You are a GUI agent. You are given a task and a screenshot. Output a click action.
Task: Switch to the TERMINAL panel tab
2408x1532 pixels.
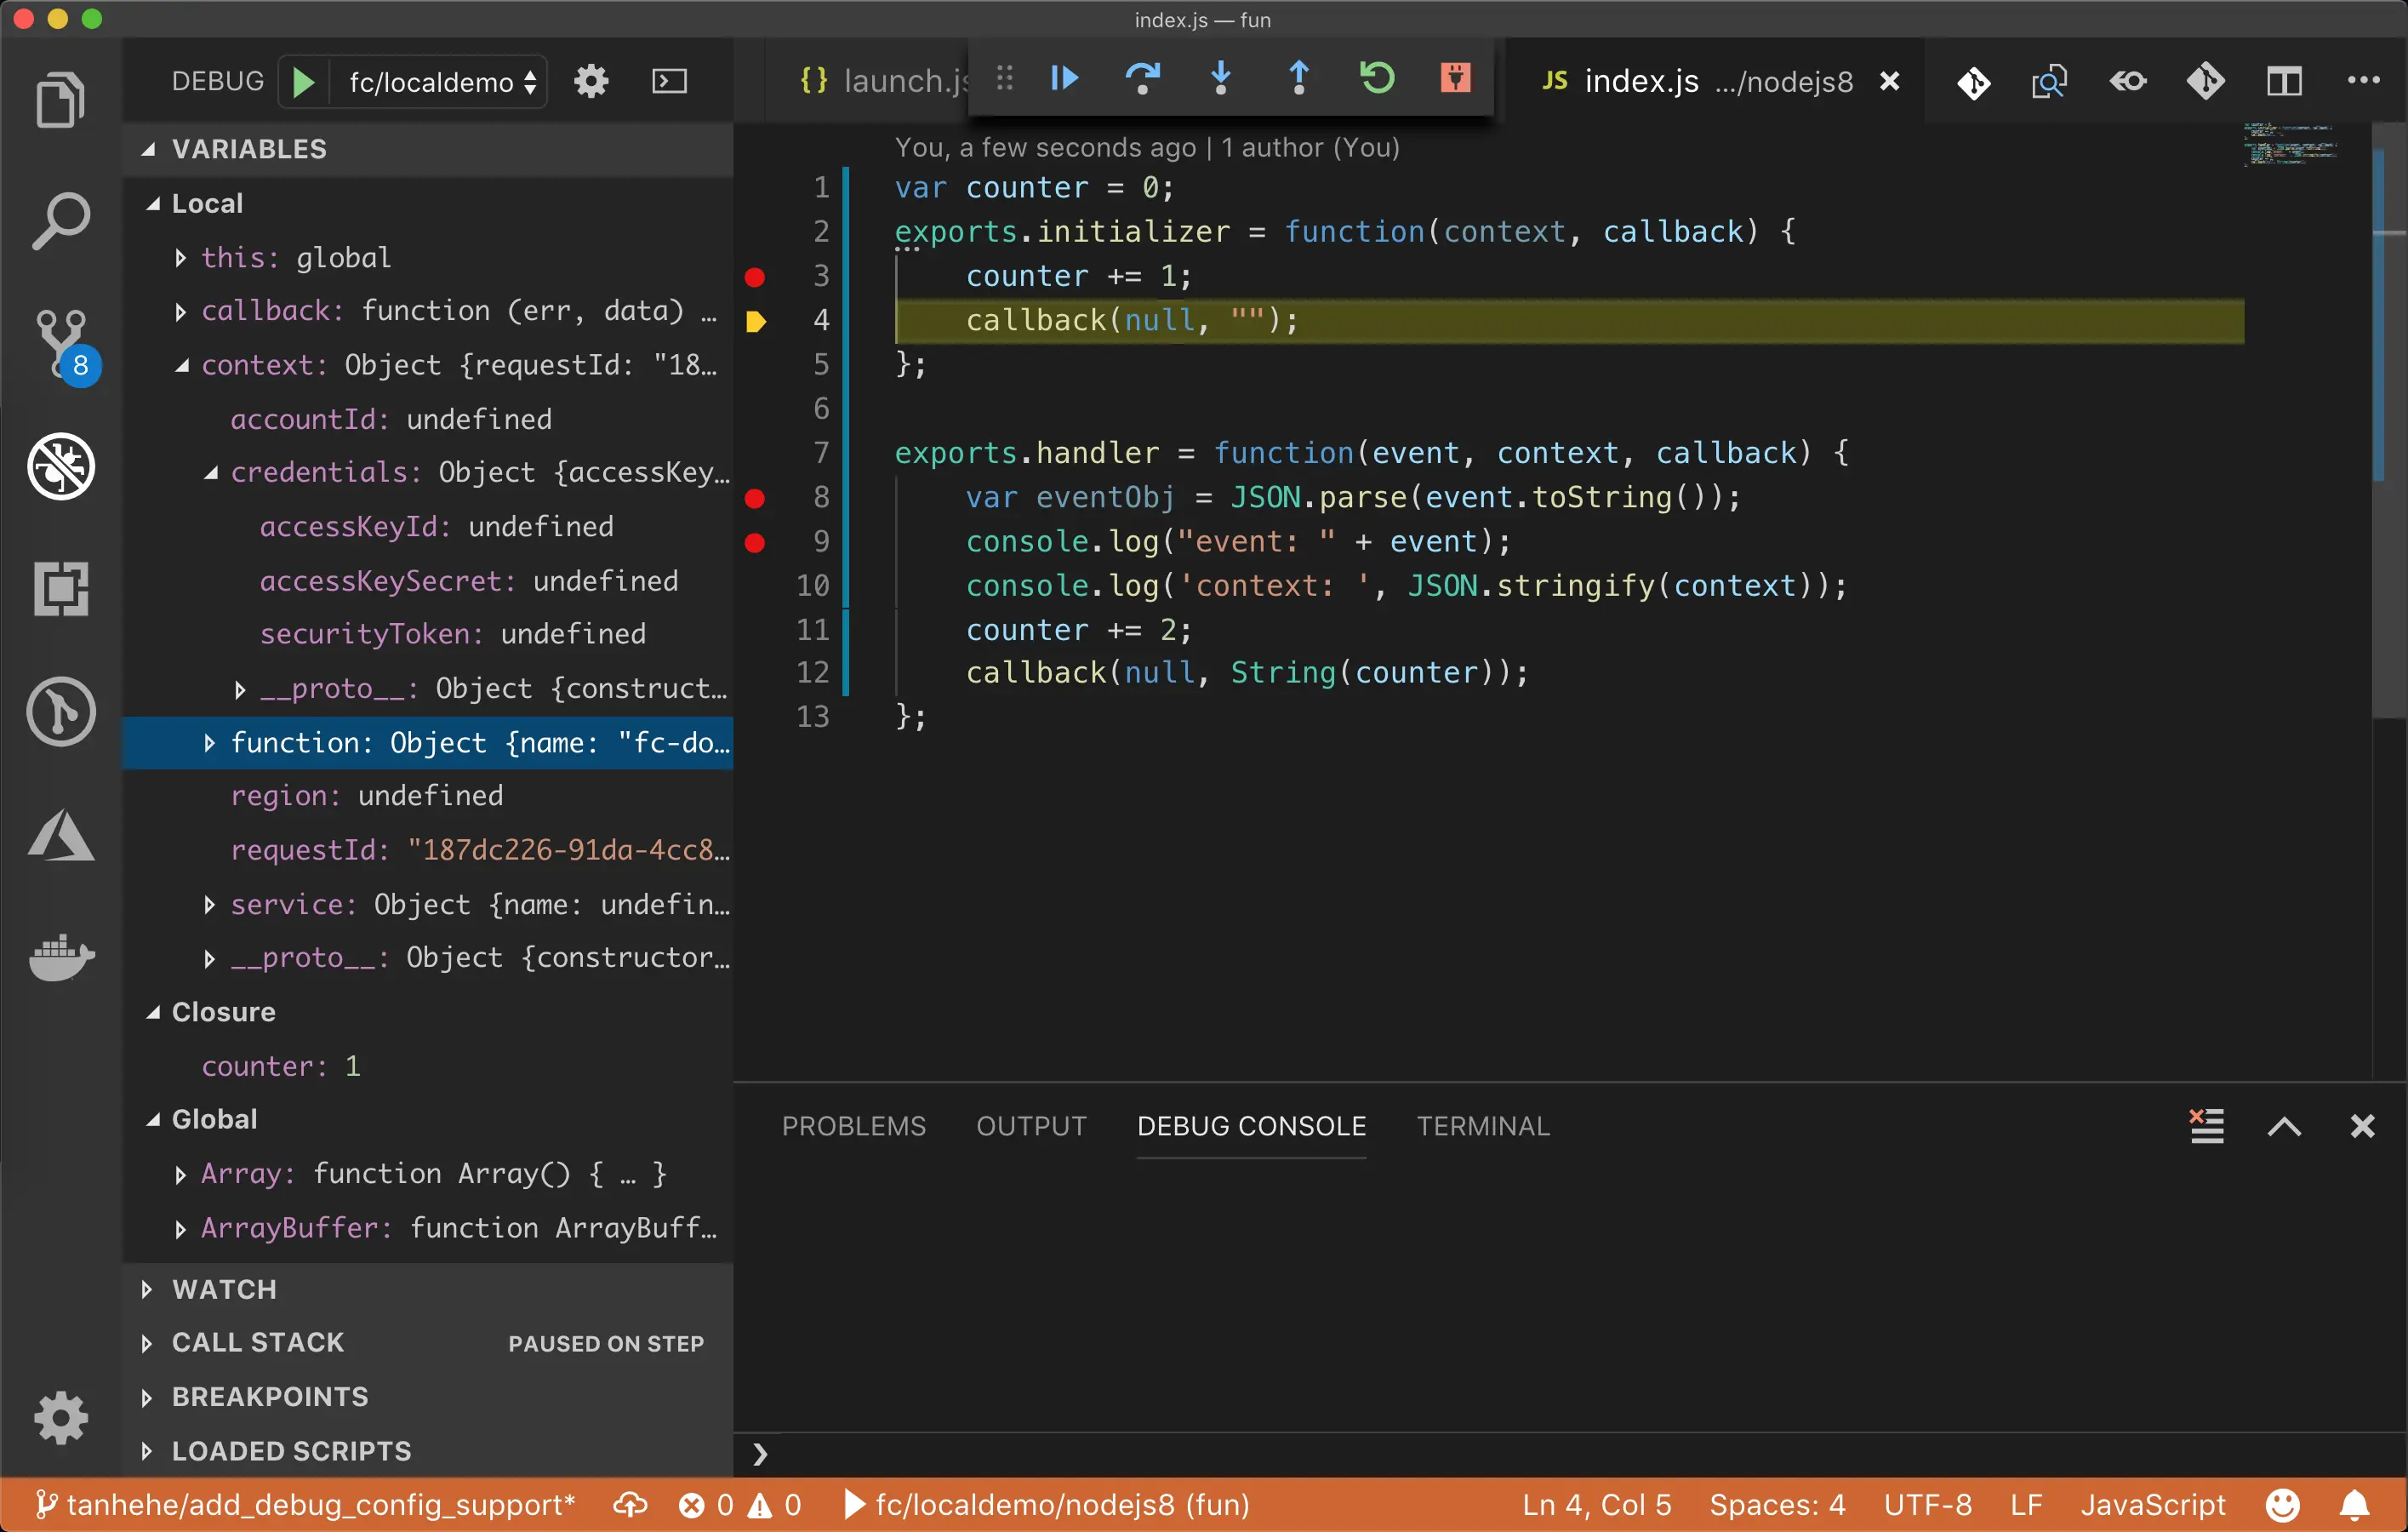pos(1482,1126)
